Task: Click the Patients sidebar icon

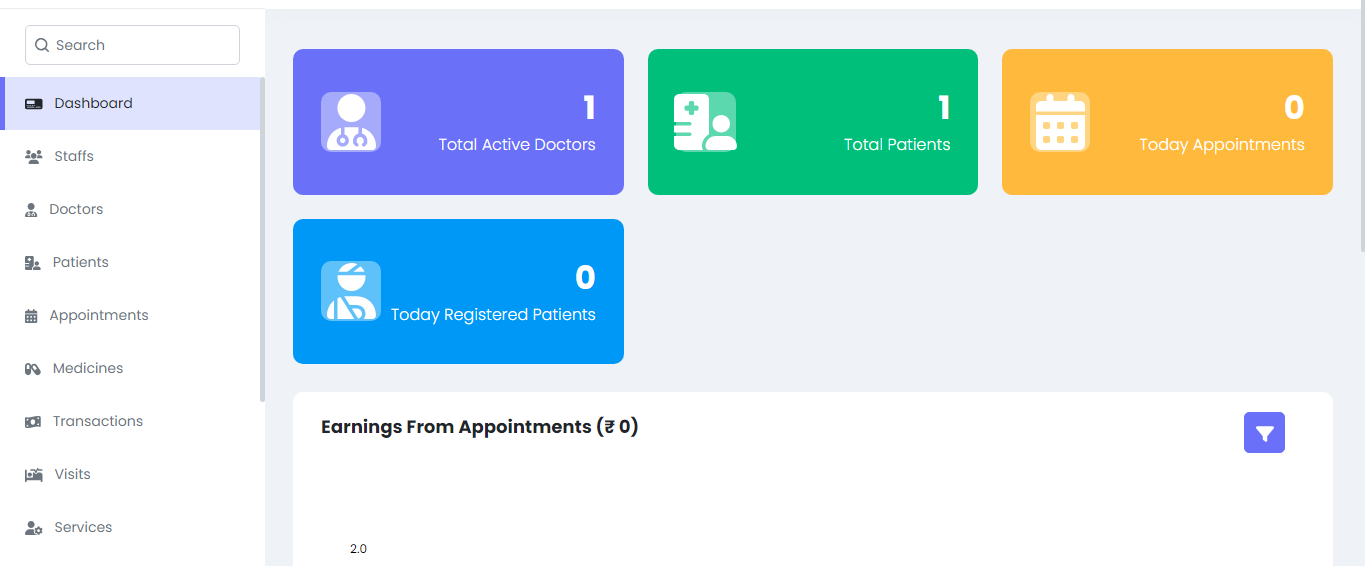Action: [33, 263]
